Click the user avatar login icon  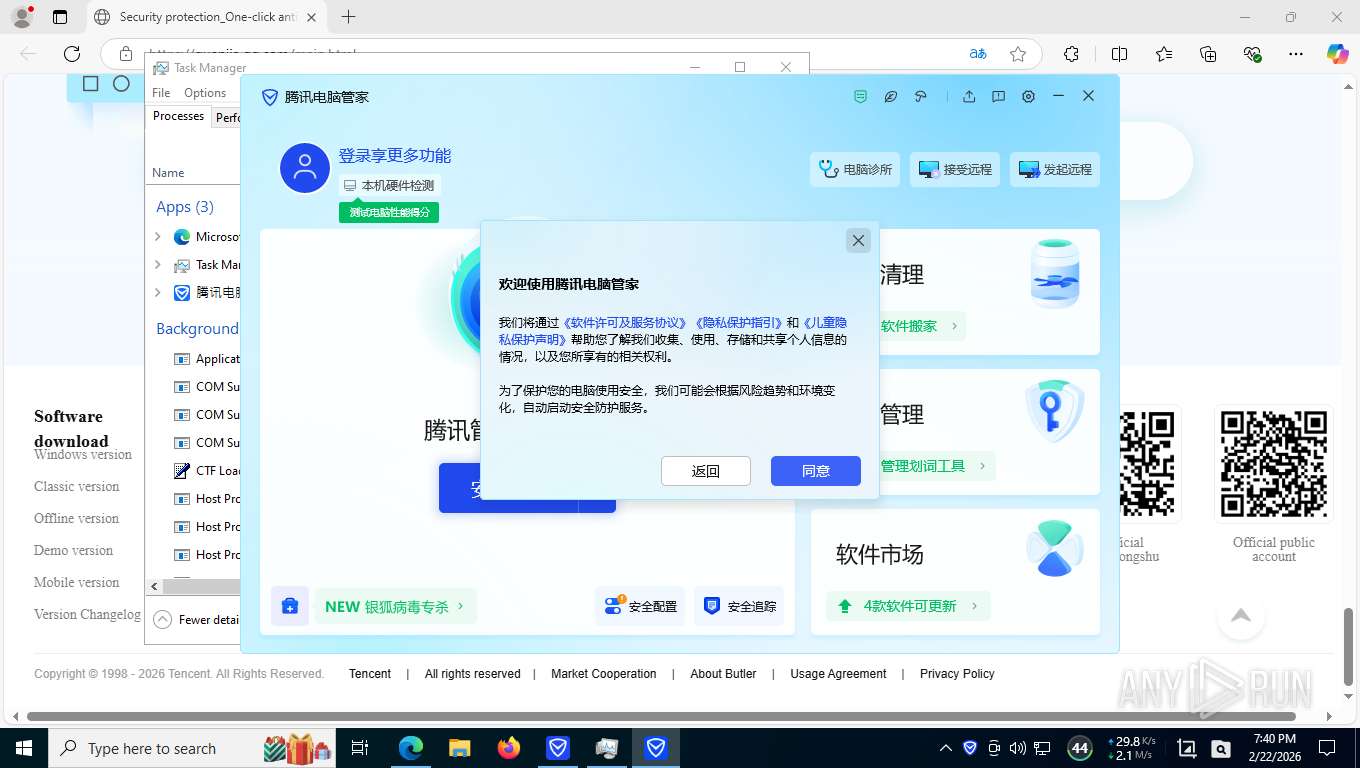pos(305,168)
